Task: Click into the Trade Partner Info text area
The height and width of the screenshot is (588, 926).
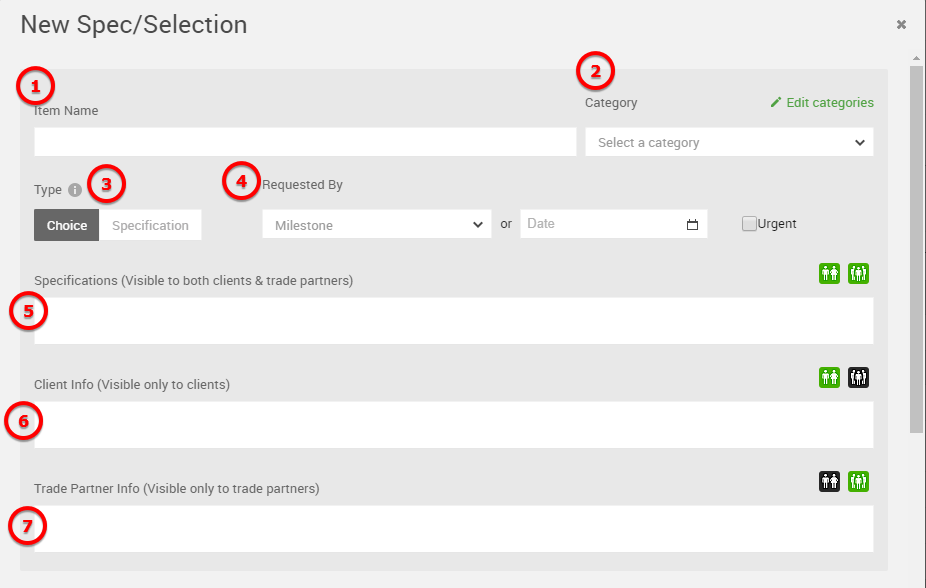Action: point(453,528)
